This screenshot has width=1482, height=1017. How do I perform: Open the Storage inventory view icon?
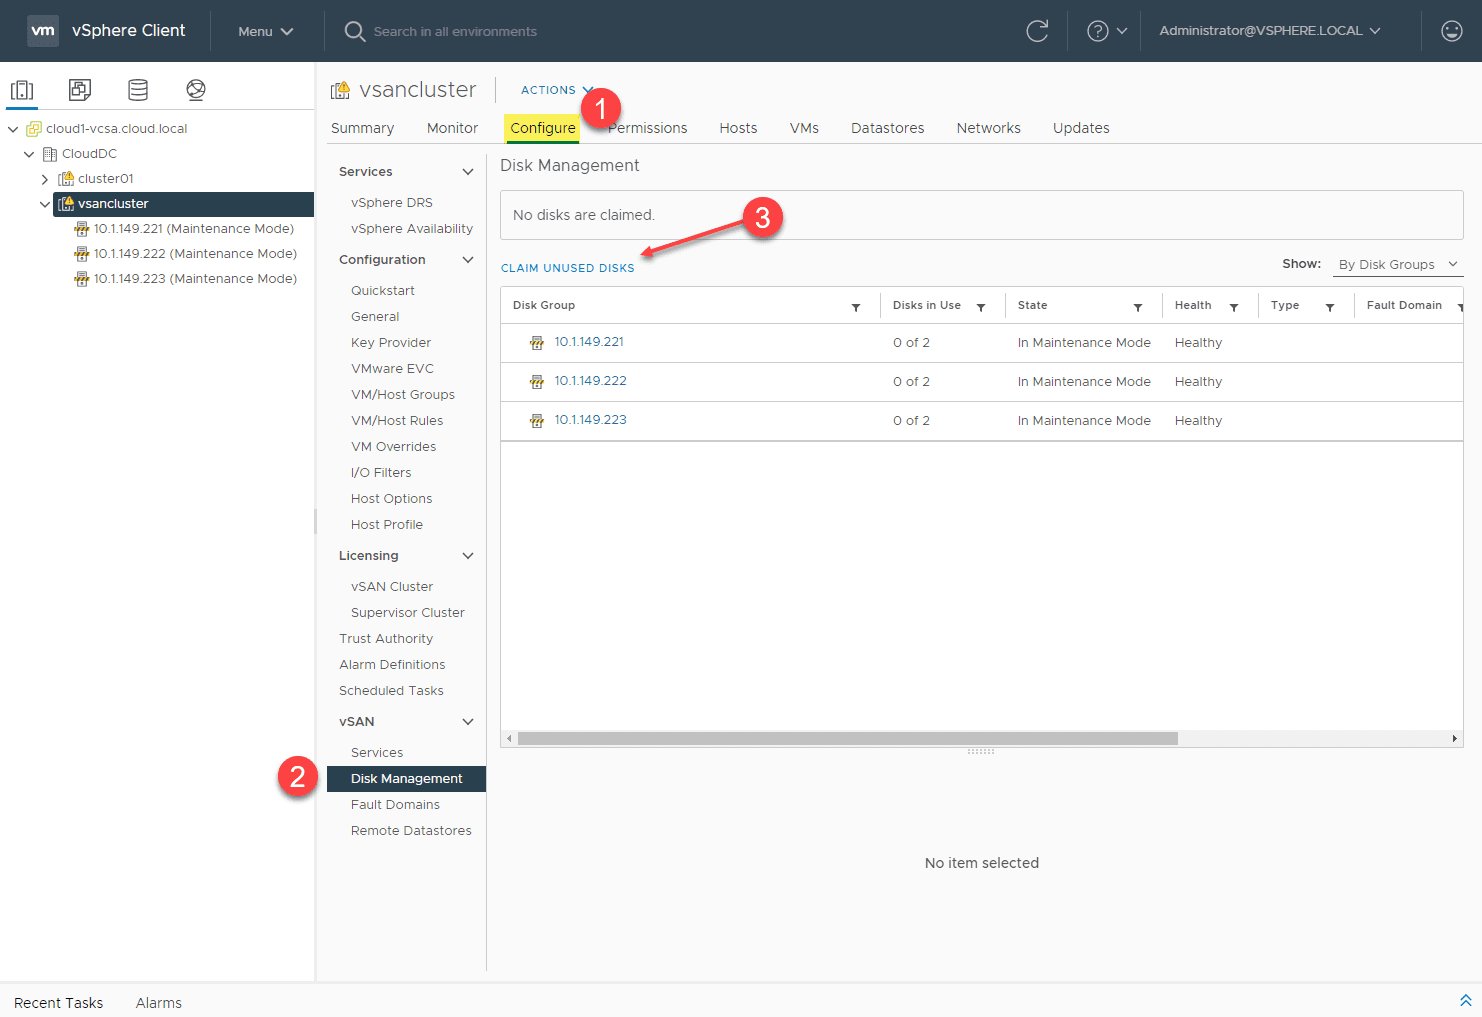(138, 90)
